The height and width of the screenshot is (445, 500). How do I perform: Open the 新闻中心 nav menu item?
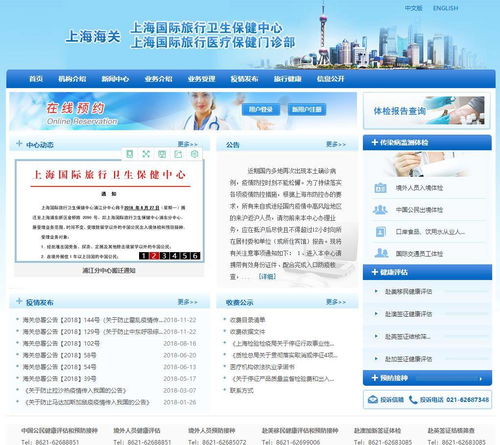[x=115, y=79]
